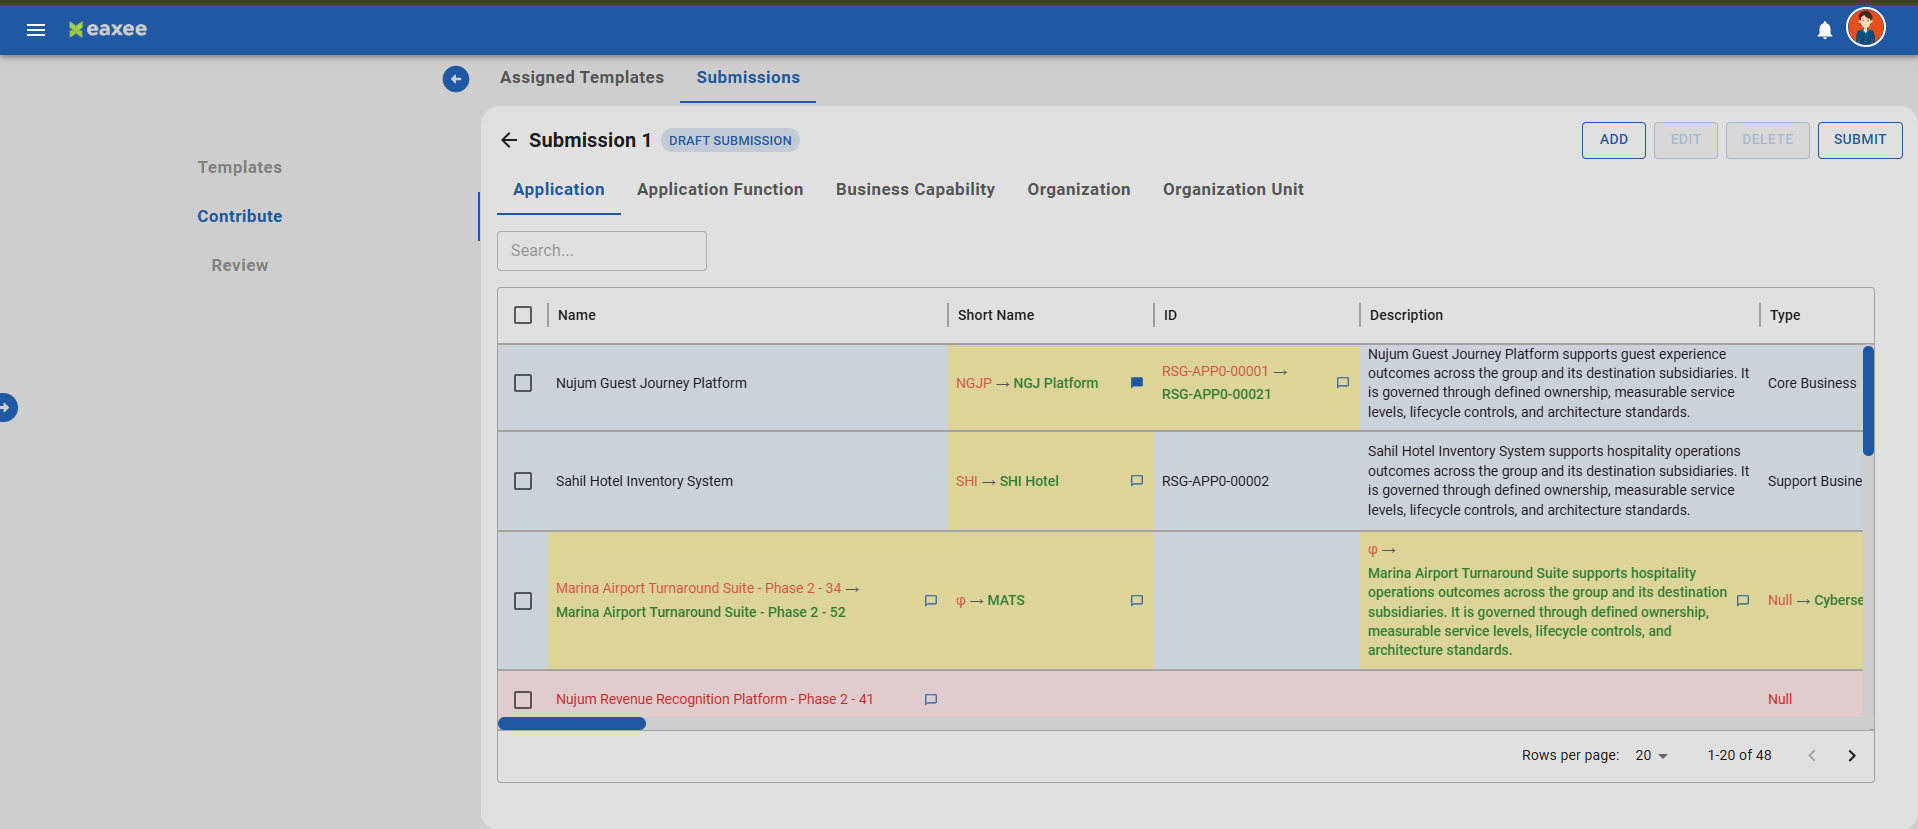This screenshot has height=829, width=1918.
Task: Click the ADD button
Action: click(1614, 140)
